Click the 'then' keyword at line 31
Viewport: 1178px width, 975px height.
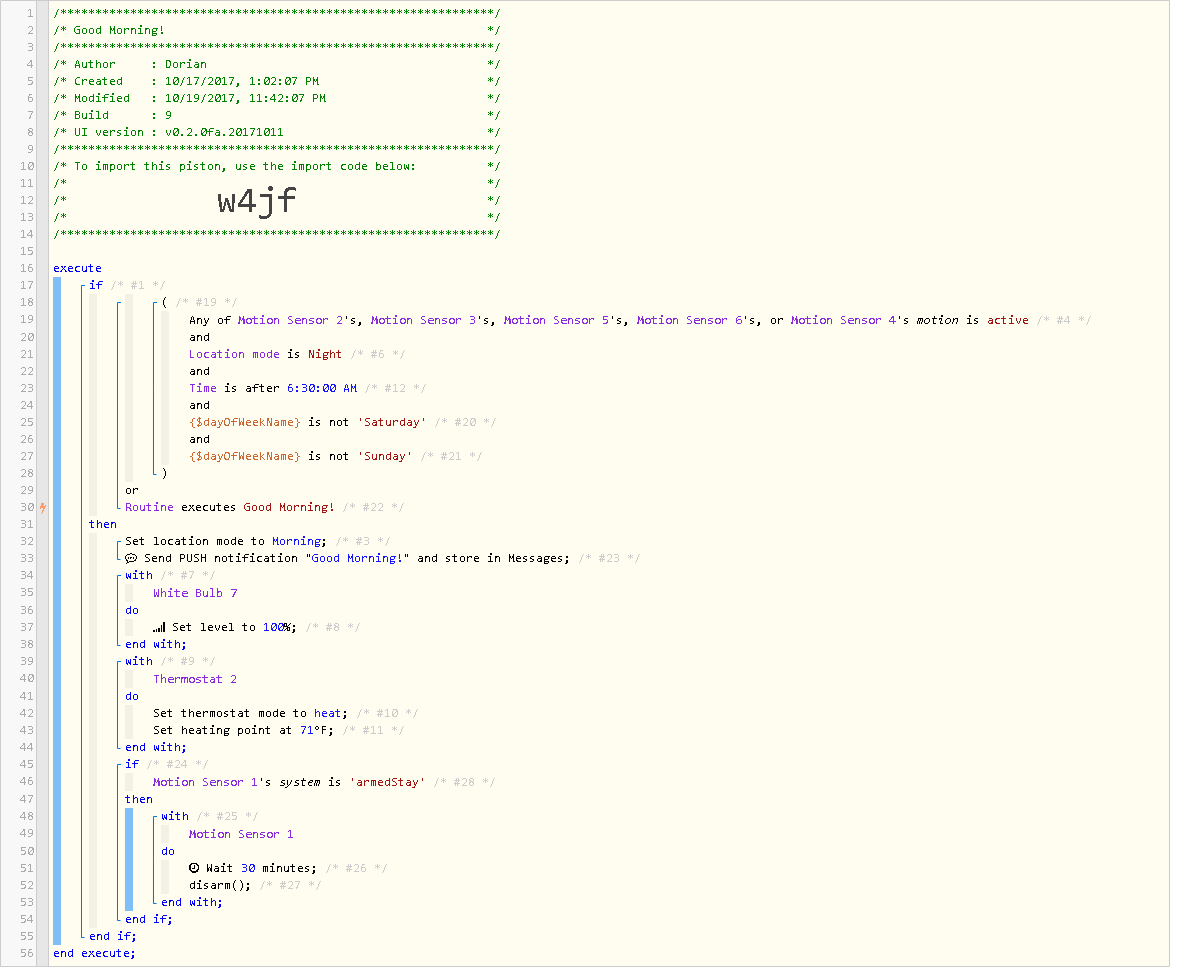click(103, 525)
